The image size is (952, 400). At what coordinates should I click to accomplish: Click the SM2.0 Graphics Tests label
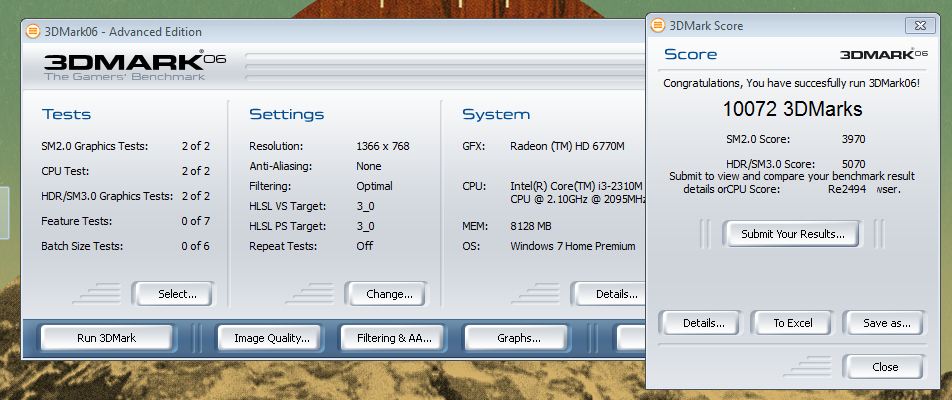click(95, 146)
